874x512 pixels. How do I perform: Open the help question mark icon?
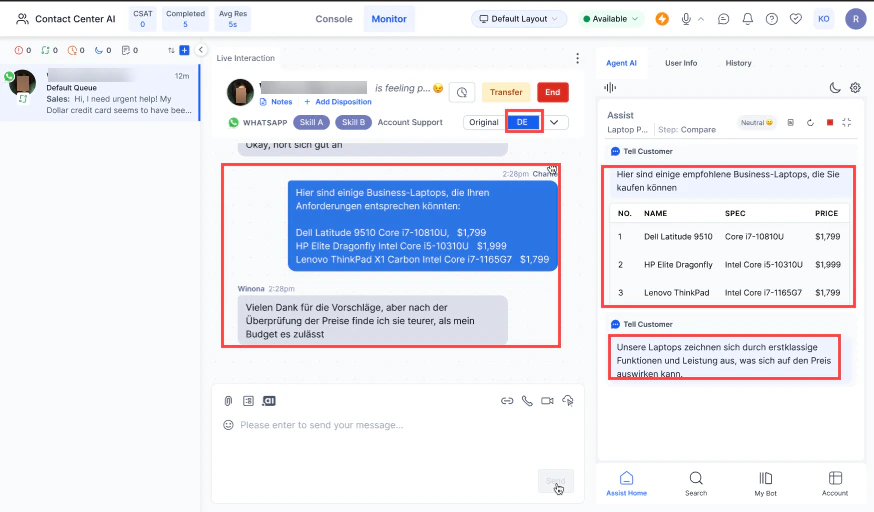(x=771, y=19)
